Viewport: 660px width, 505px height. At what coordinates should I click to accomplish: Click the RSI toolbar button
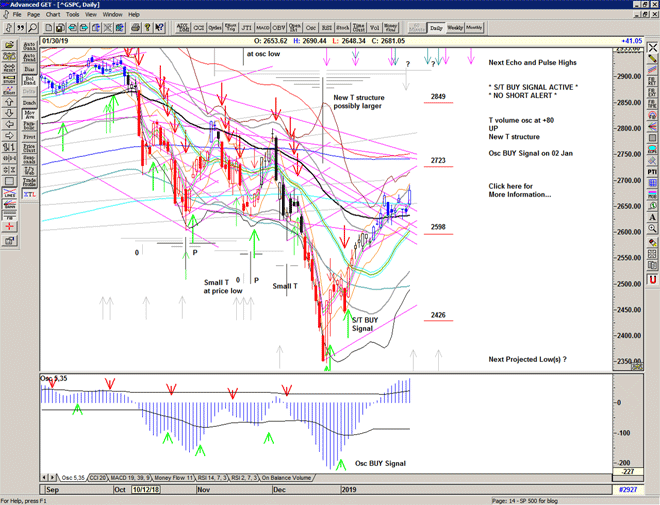(x=327, y=28)
